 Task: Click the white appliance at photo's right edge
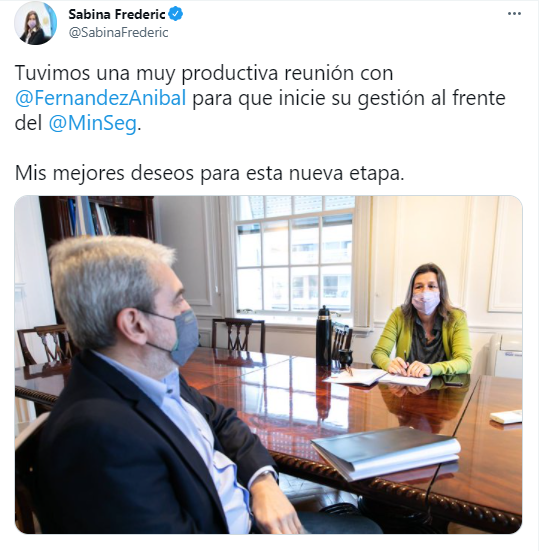tap(504, 355)
